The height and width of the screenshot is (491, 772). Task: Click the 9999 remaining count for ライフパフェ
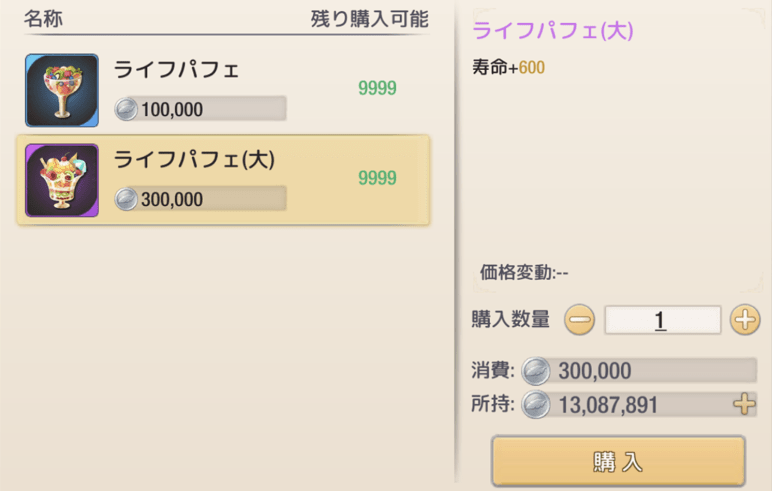coord(377,88)
